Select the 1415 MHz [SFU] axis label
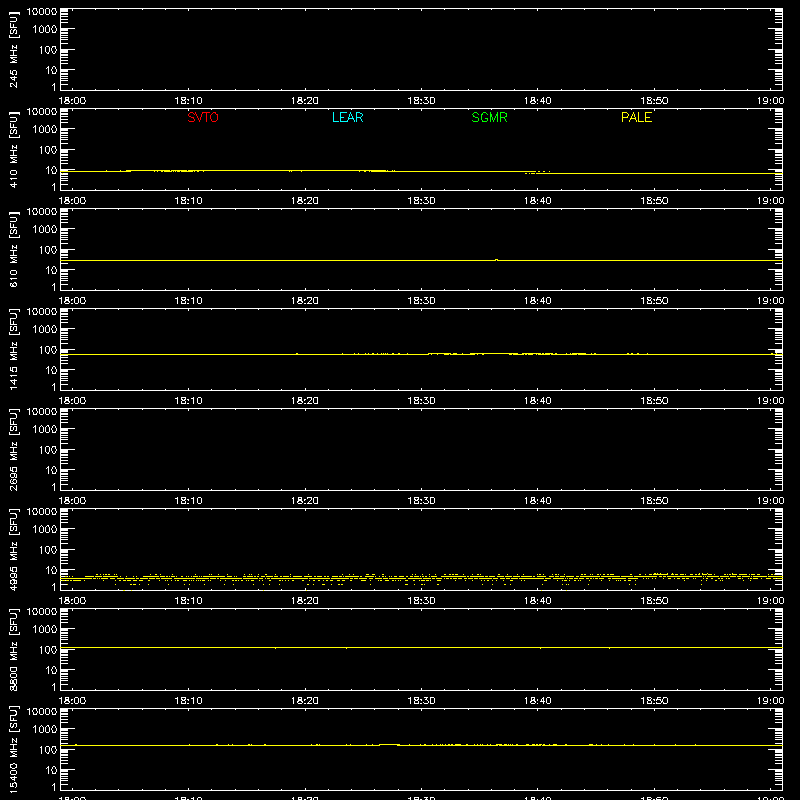This screenshot has width=800, height=800. 13,349
